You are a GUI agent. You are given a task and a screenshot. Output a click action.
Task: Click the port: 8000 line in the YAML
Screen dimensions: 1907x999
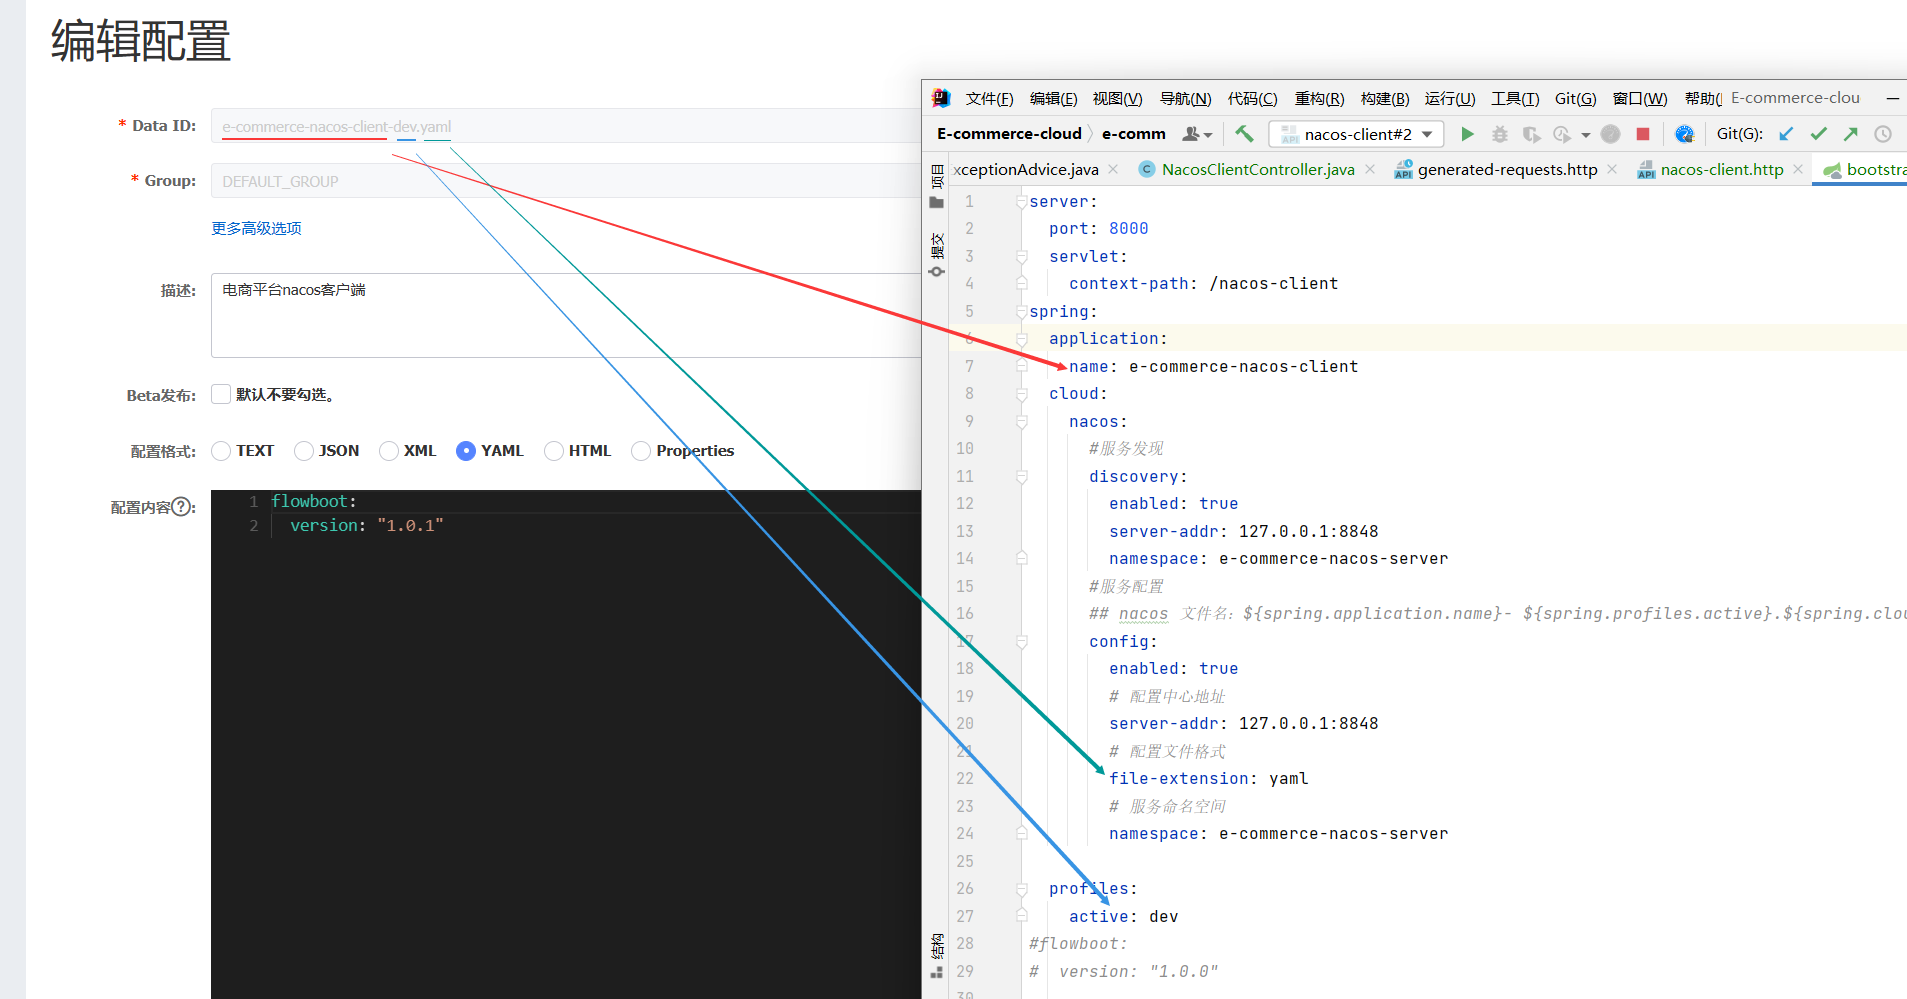pos(1098,229)
